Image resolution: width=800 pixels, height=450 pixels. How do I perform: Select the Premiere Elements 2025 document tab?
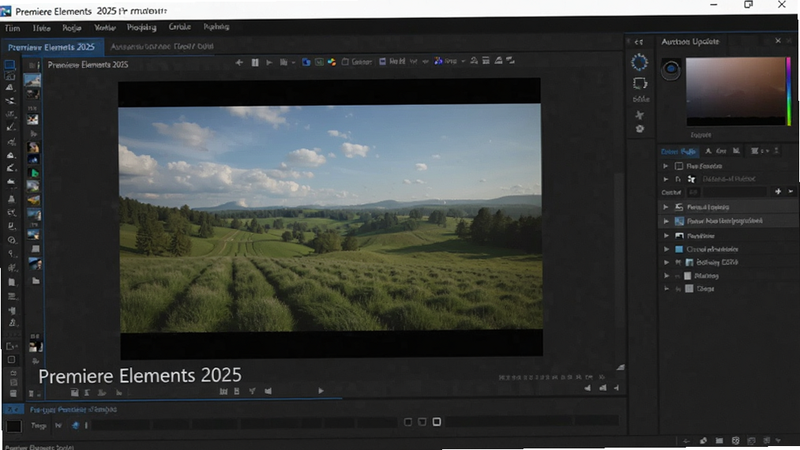[x=52, y=47]
